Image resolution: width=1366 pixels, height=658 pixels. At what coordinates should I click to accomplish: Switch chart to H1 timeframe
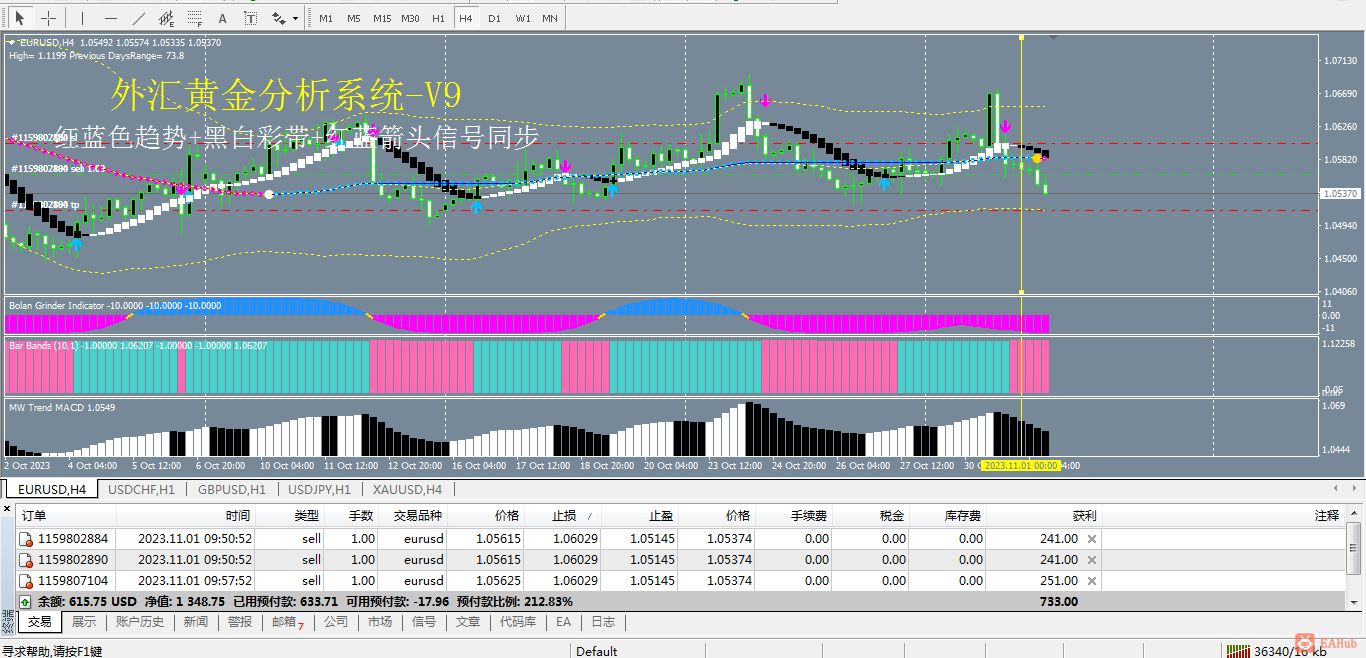438,18
